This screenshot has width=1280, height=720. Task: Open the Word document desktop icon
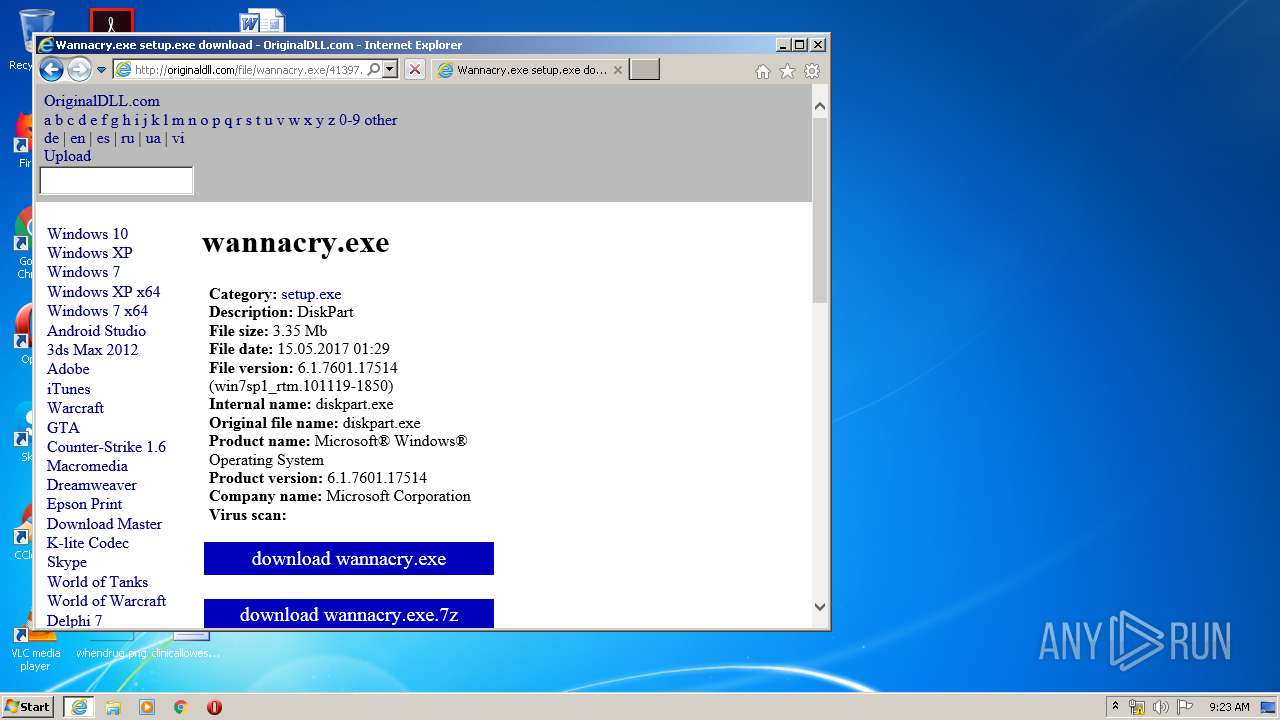point(262,21)
